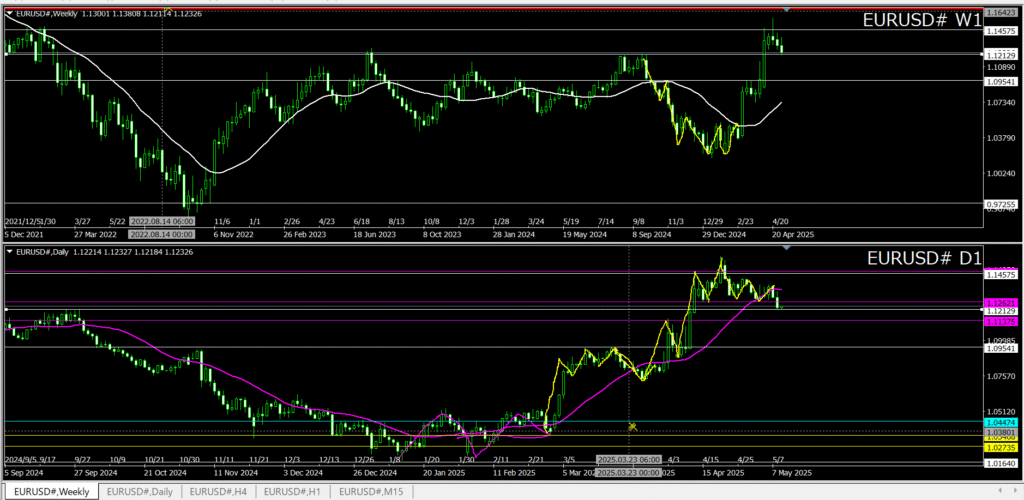Click the 1.07340 price scale value
1024x500 pixels.
pos(1001,102)
